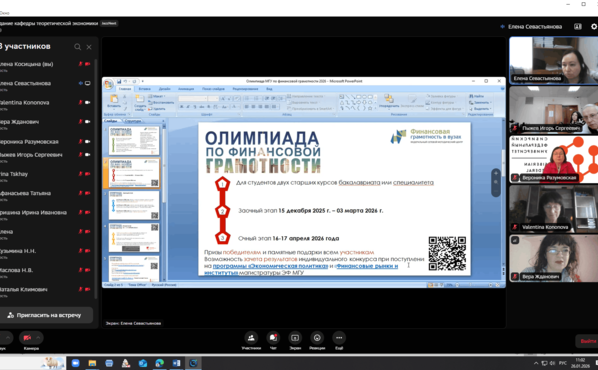
Task: Open participant search in the participants panel
Action: coord(77,47)
